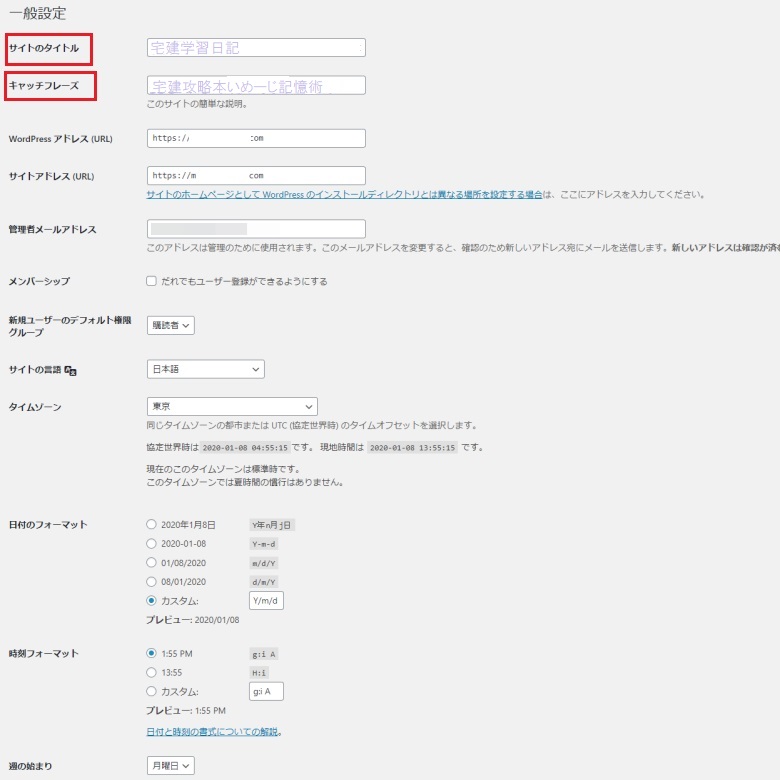
Task: Click the 管理者メールアドレス input field
Action: (x=255, y=229)
